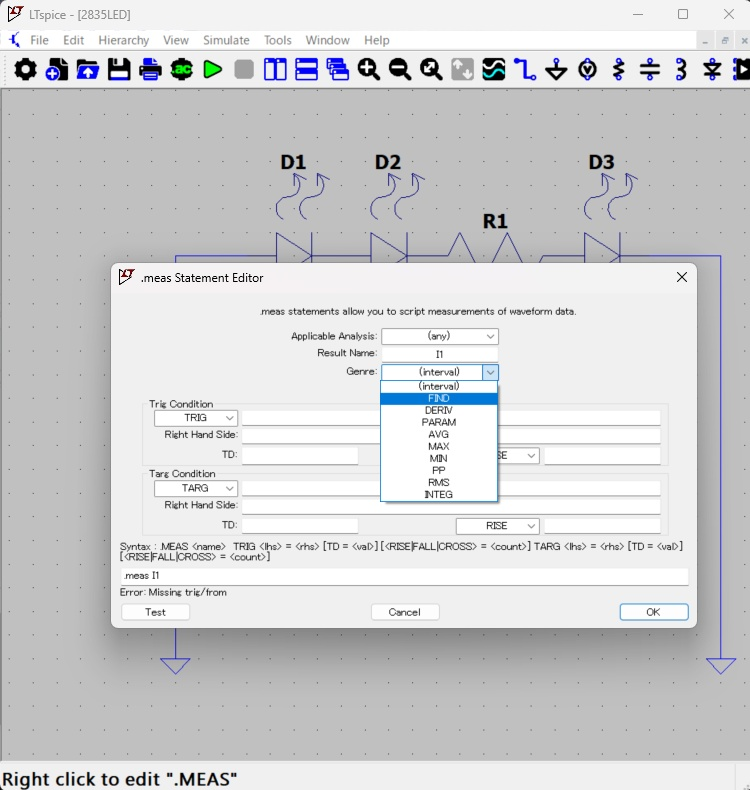Choose DERIV from the Genre list
750x790 pixels.
(439, 411)
